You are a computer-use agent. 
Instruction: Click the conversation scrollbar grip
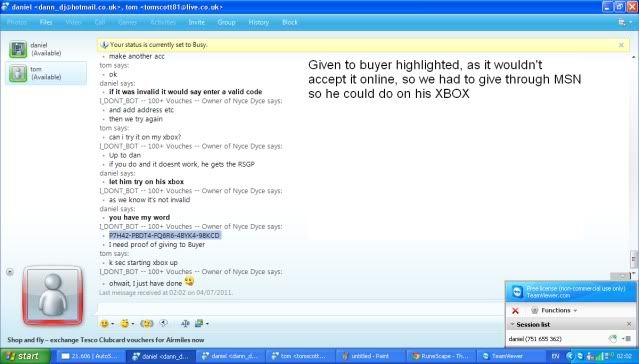(x=633, y=258)
